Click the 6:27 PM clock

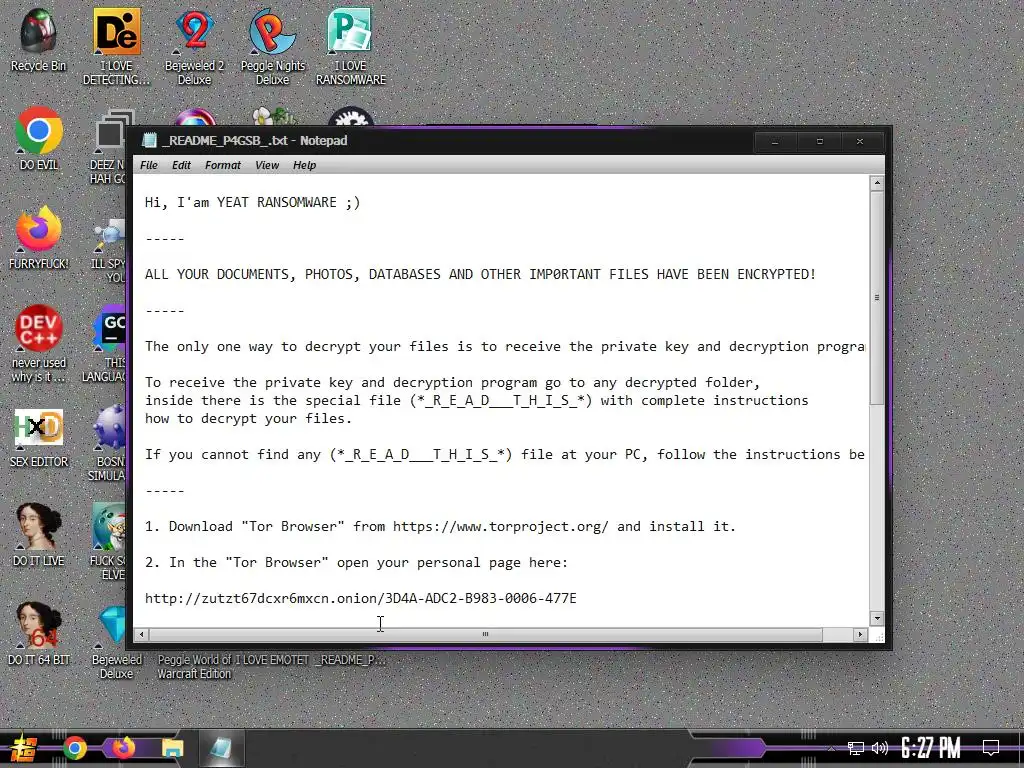(x=931, y=748)
